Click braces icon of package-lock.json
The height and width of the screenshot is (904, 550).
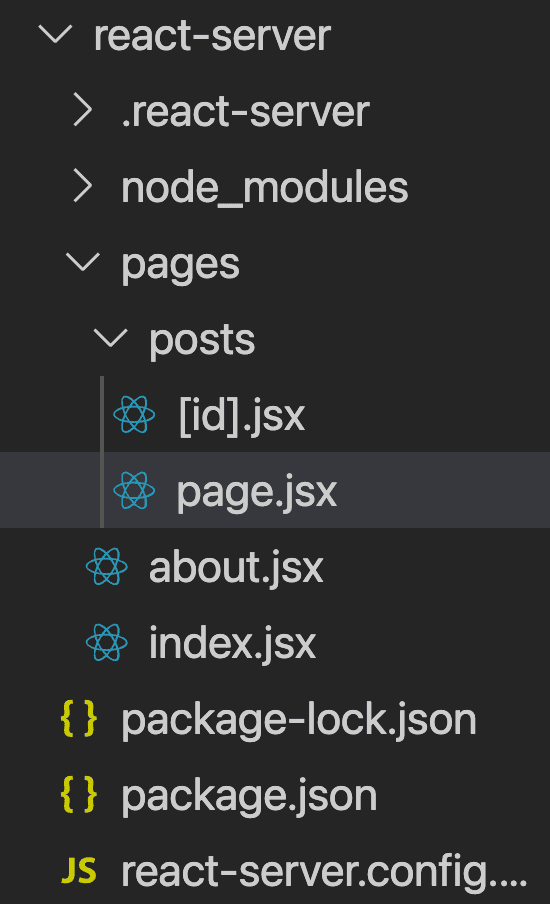[x=78, y=719]
